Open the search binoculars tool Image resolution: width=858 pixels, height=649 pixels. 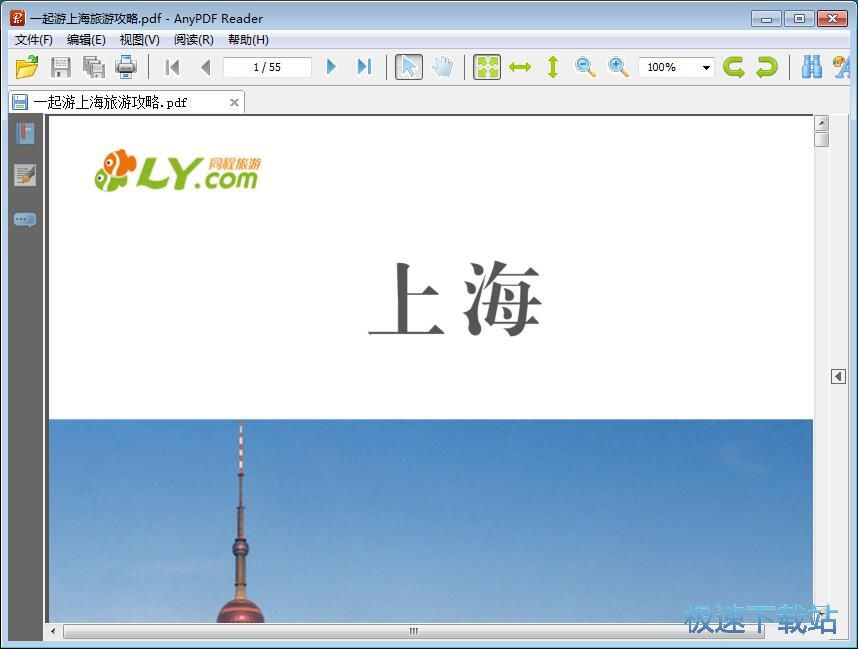(811, 67)
